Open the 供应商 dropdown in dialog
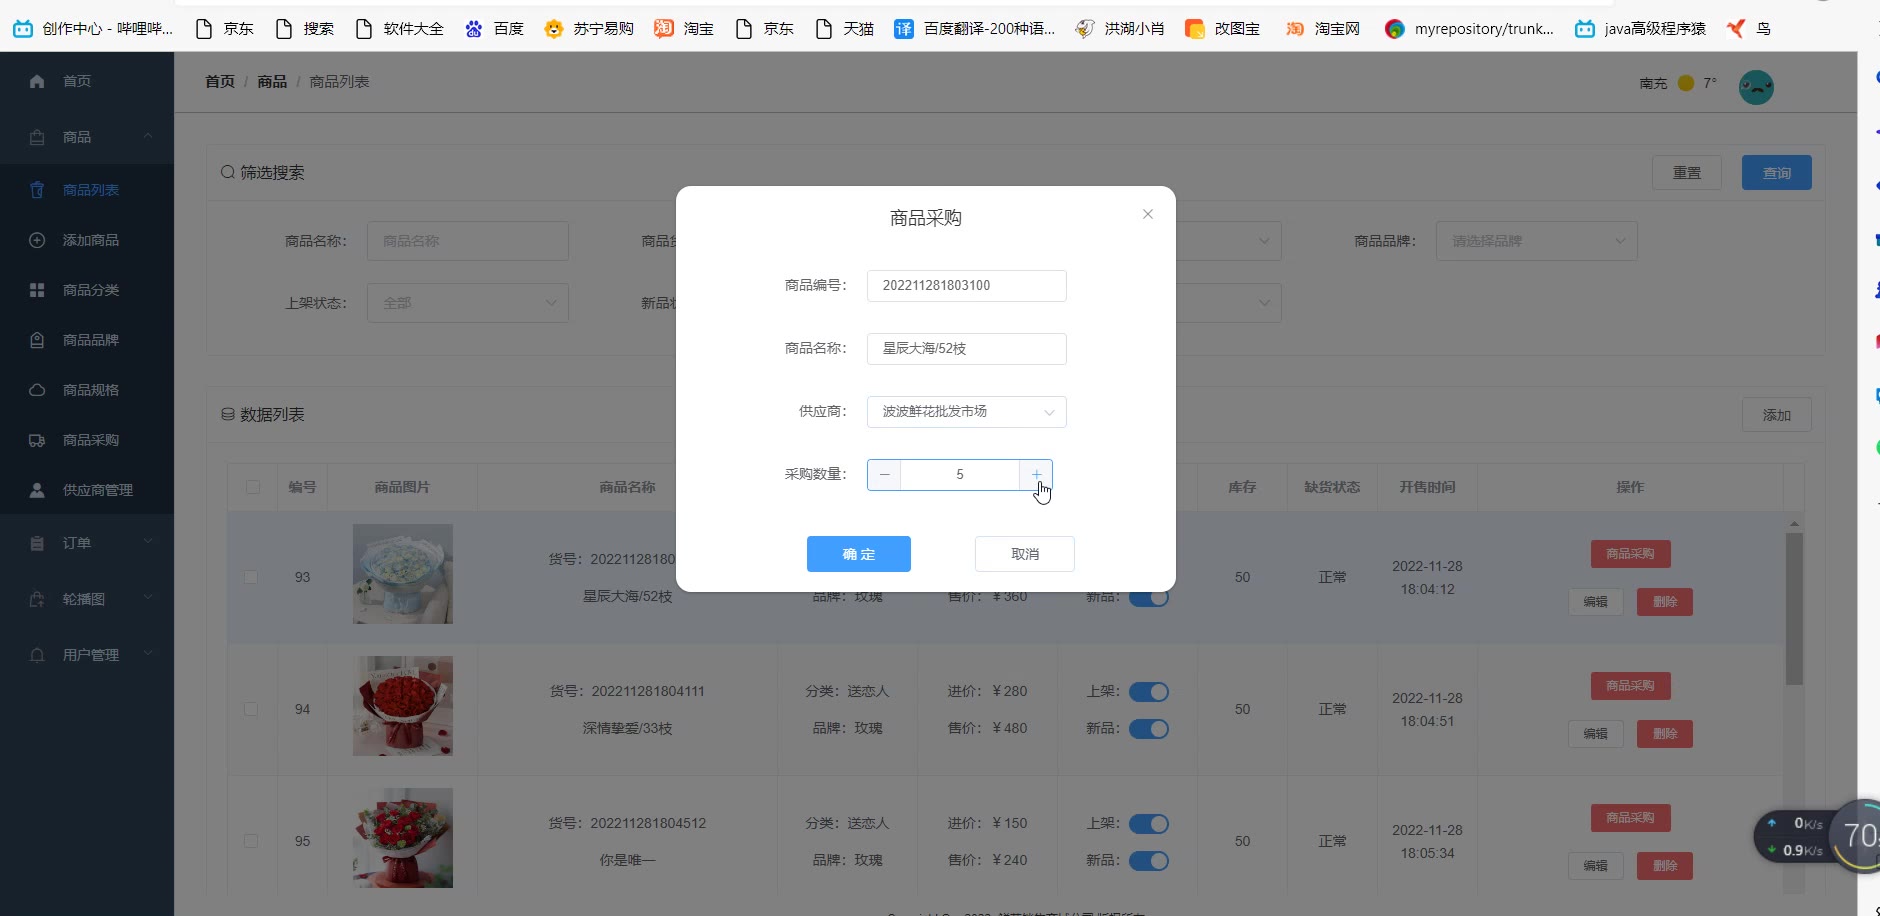The height and width of the screenshot is (916, 1880). coord(966,412)
